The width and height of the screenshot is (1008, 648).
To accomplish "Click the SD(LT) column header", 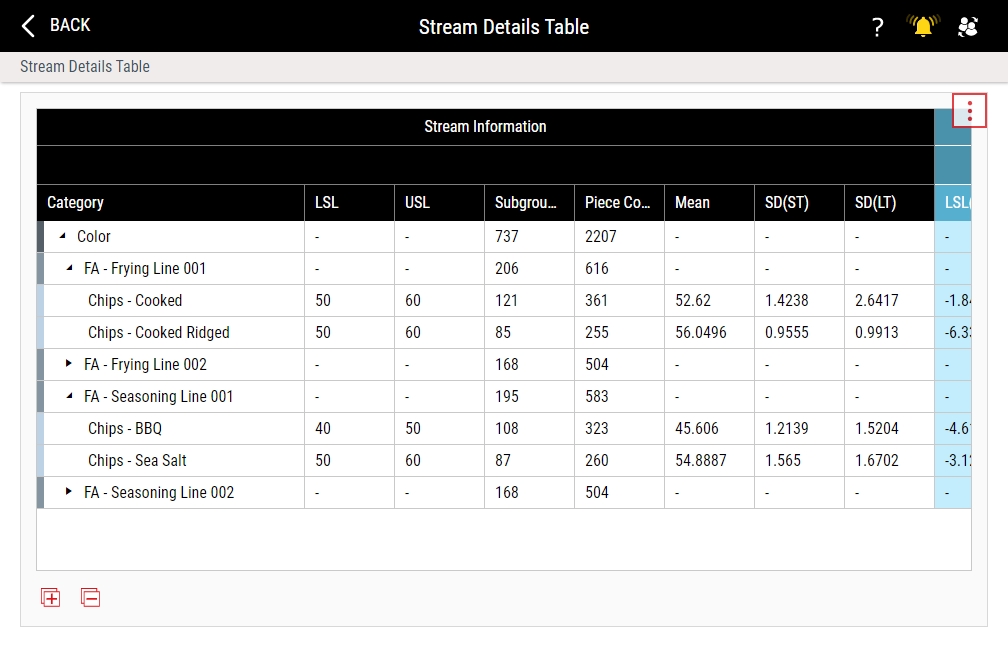I will point(889,202).
